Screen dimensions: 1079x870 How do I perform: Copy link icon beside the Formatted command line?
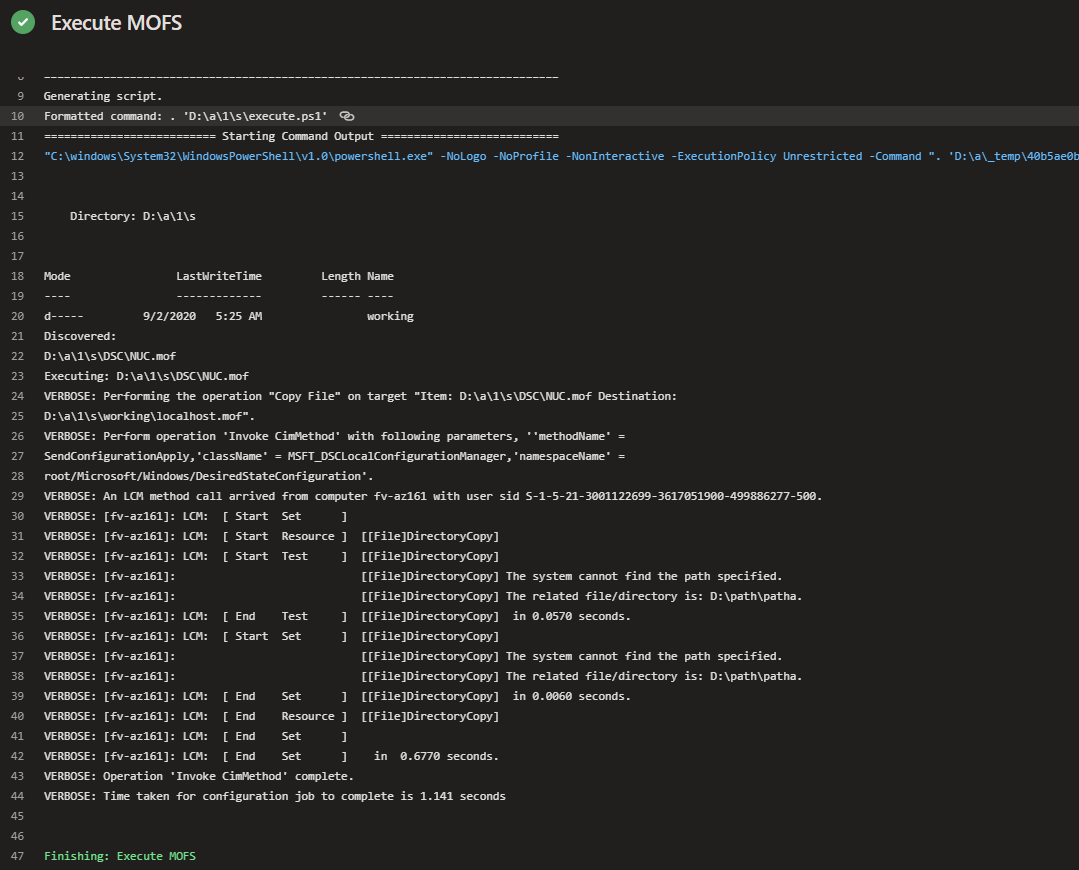click(x=347, y=116)
